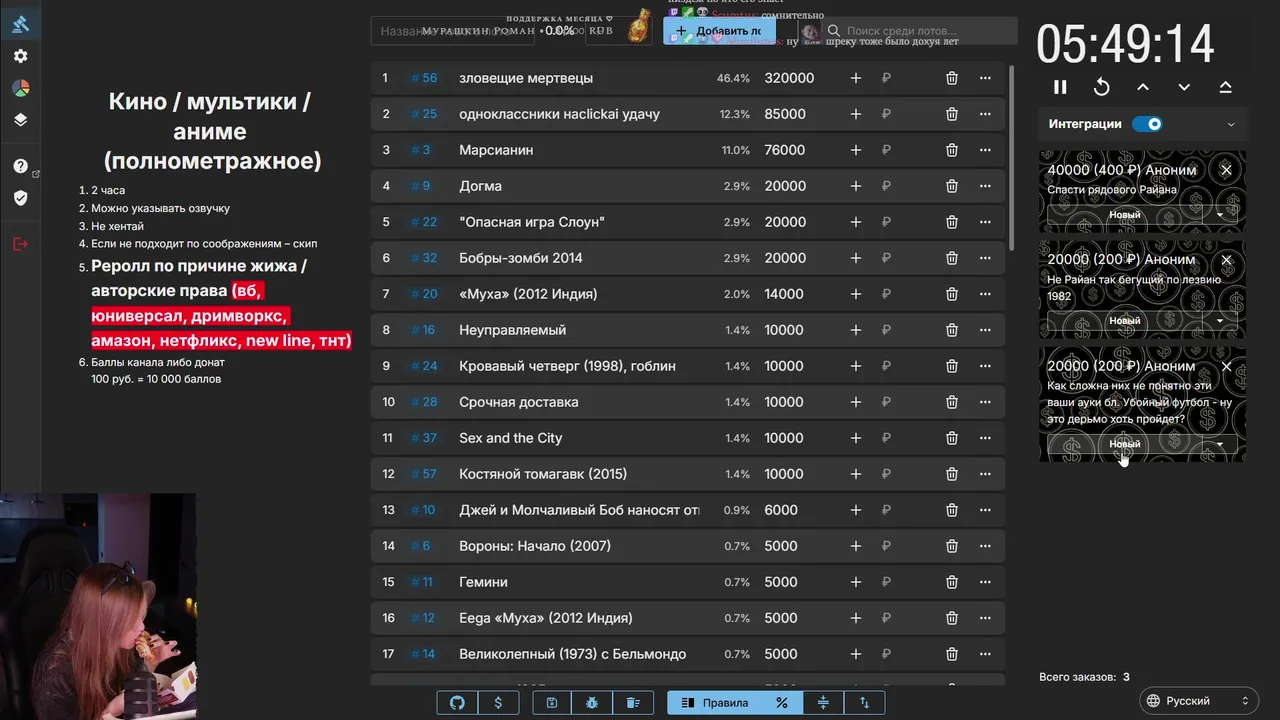The height and width of the screenshot is (720, 1280).
Task: Delete the Неуправляемый lot
Action: click(x=952, y=330)
